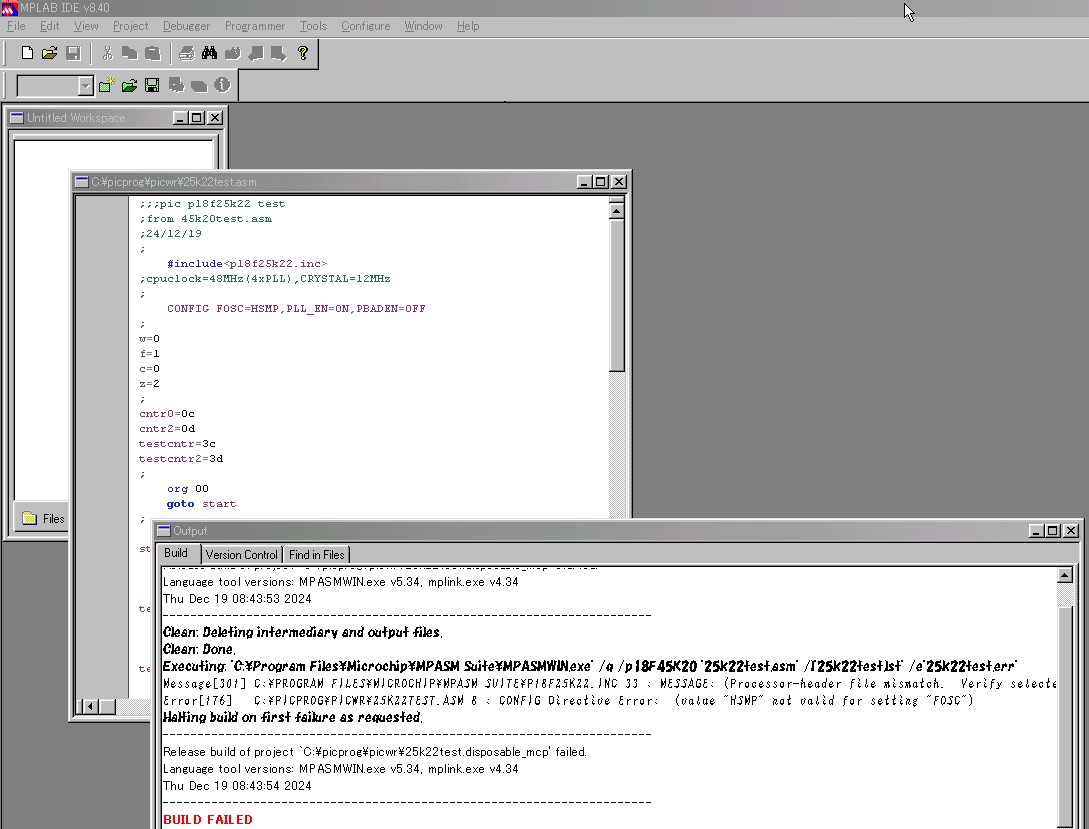This screenshot has width=1089, height=829.
Task: Open the View menu
Action: (x=86, y=26)
